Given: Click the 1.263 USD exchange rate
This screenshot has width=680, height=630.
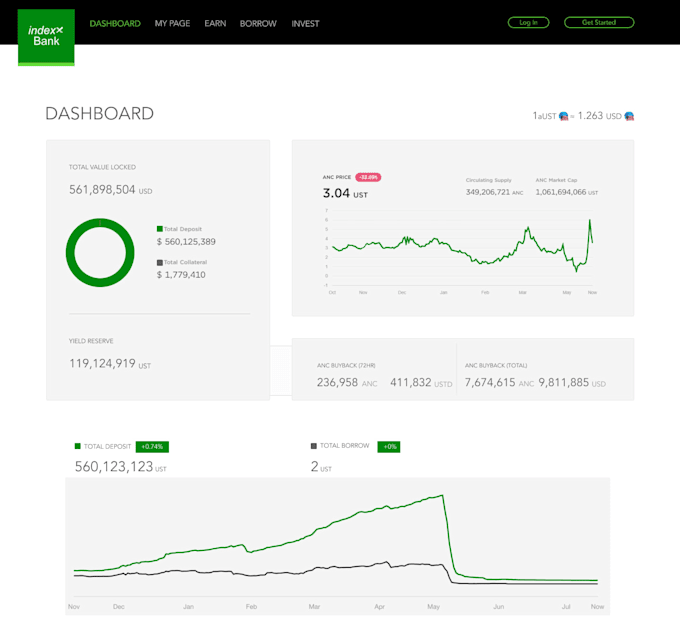Looking at the screenshot, I should [600, 116].
